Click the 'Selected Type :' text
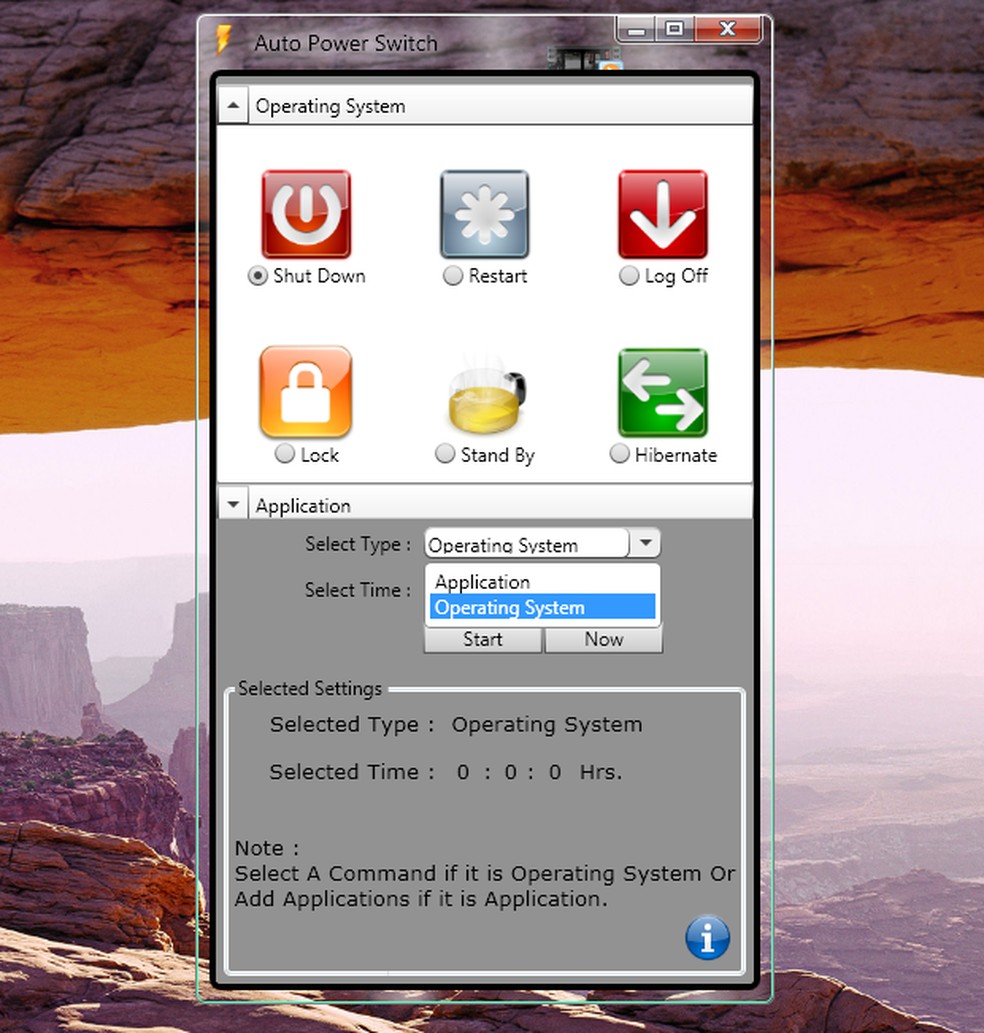 point(352,724)
